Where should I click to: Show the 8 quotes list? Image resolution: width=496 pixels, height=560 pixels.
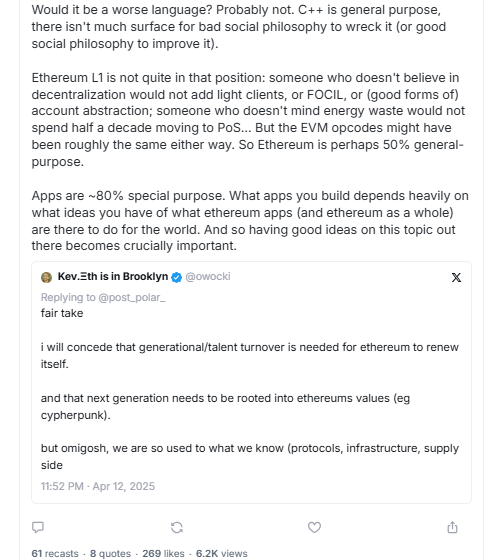click(110, 554)
